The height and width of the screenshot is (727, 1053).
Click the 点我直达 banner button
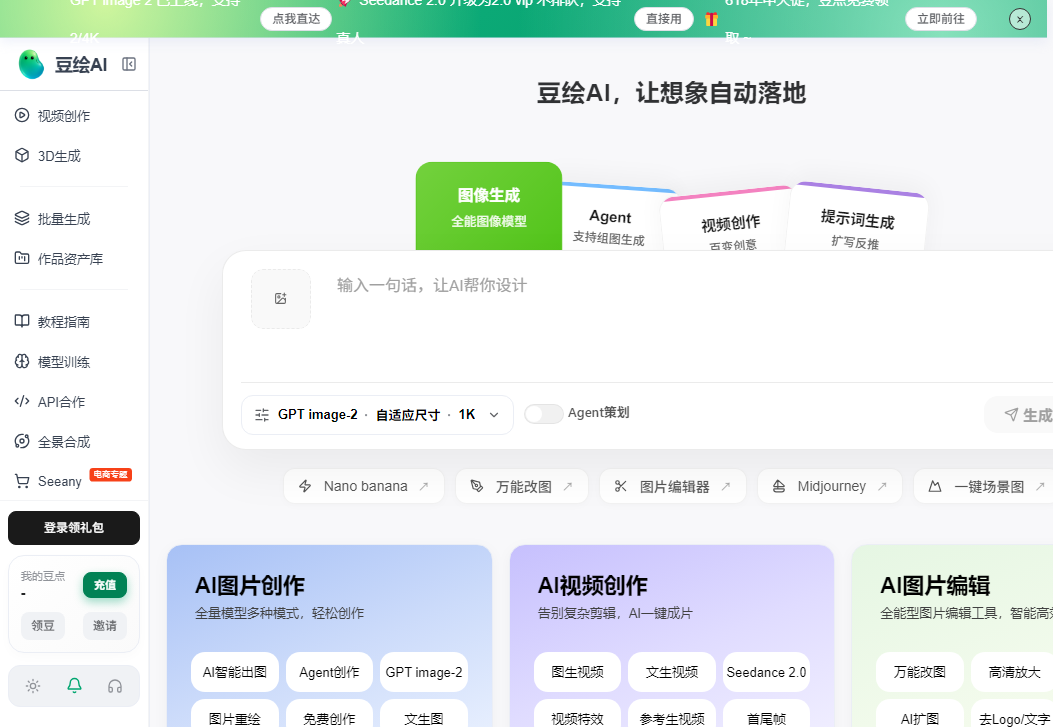point(296,19)
